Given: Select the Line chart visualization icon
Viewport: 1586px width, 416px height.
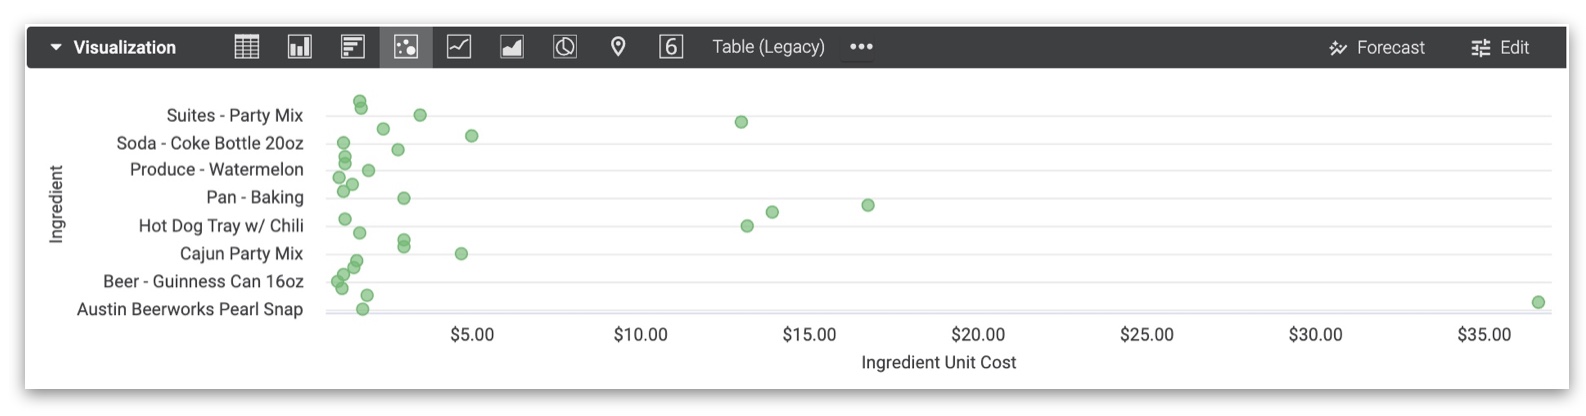Looking at the screenshot, I should pyautogui.click(x=459, y=47).
